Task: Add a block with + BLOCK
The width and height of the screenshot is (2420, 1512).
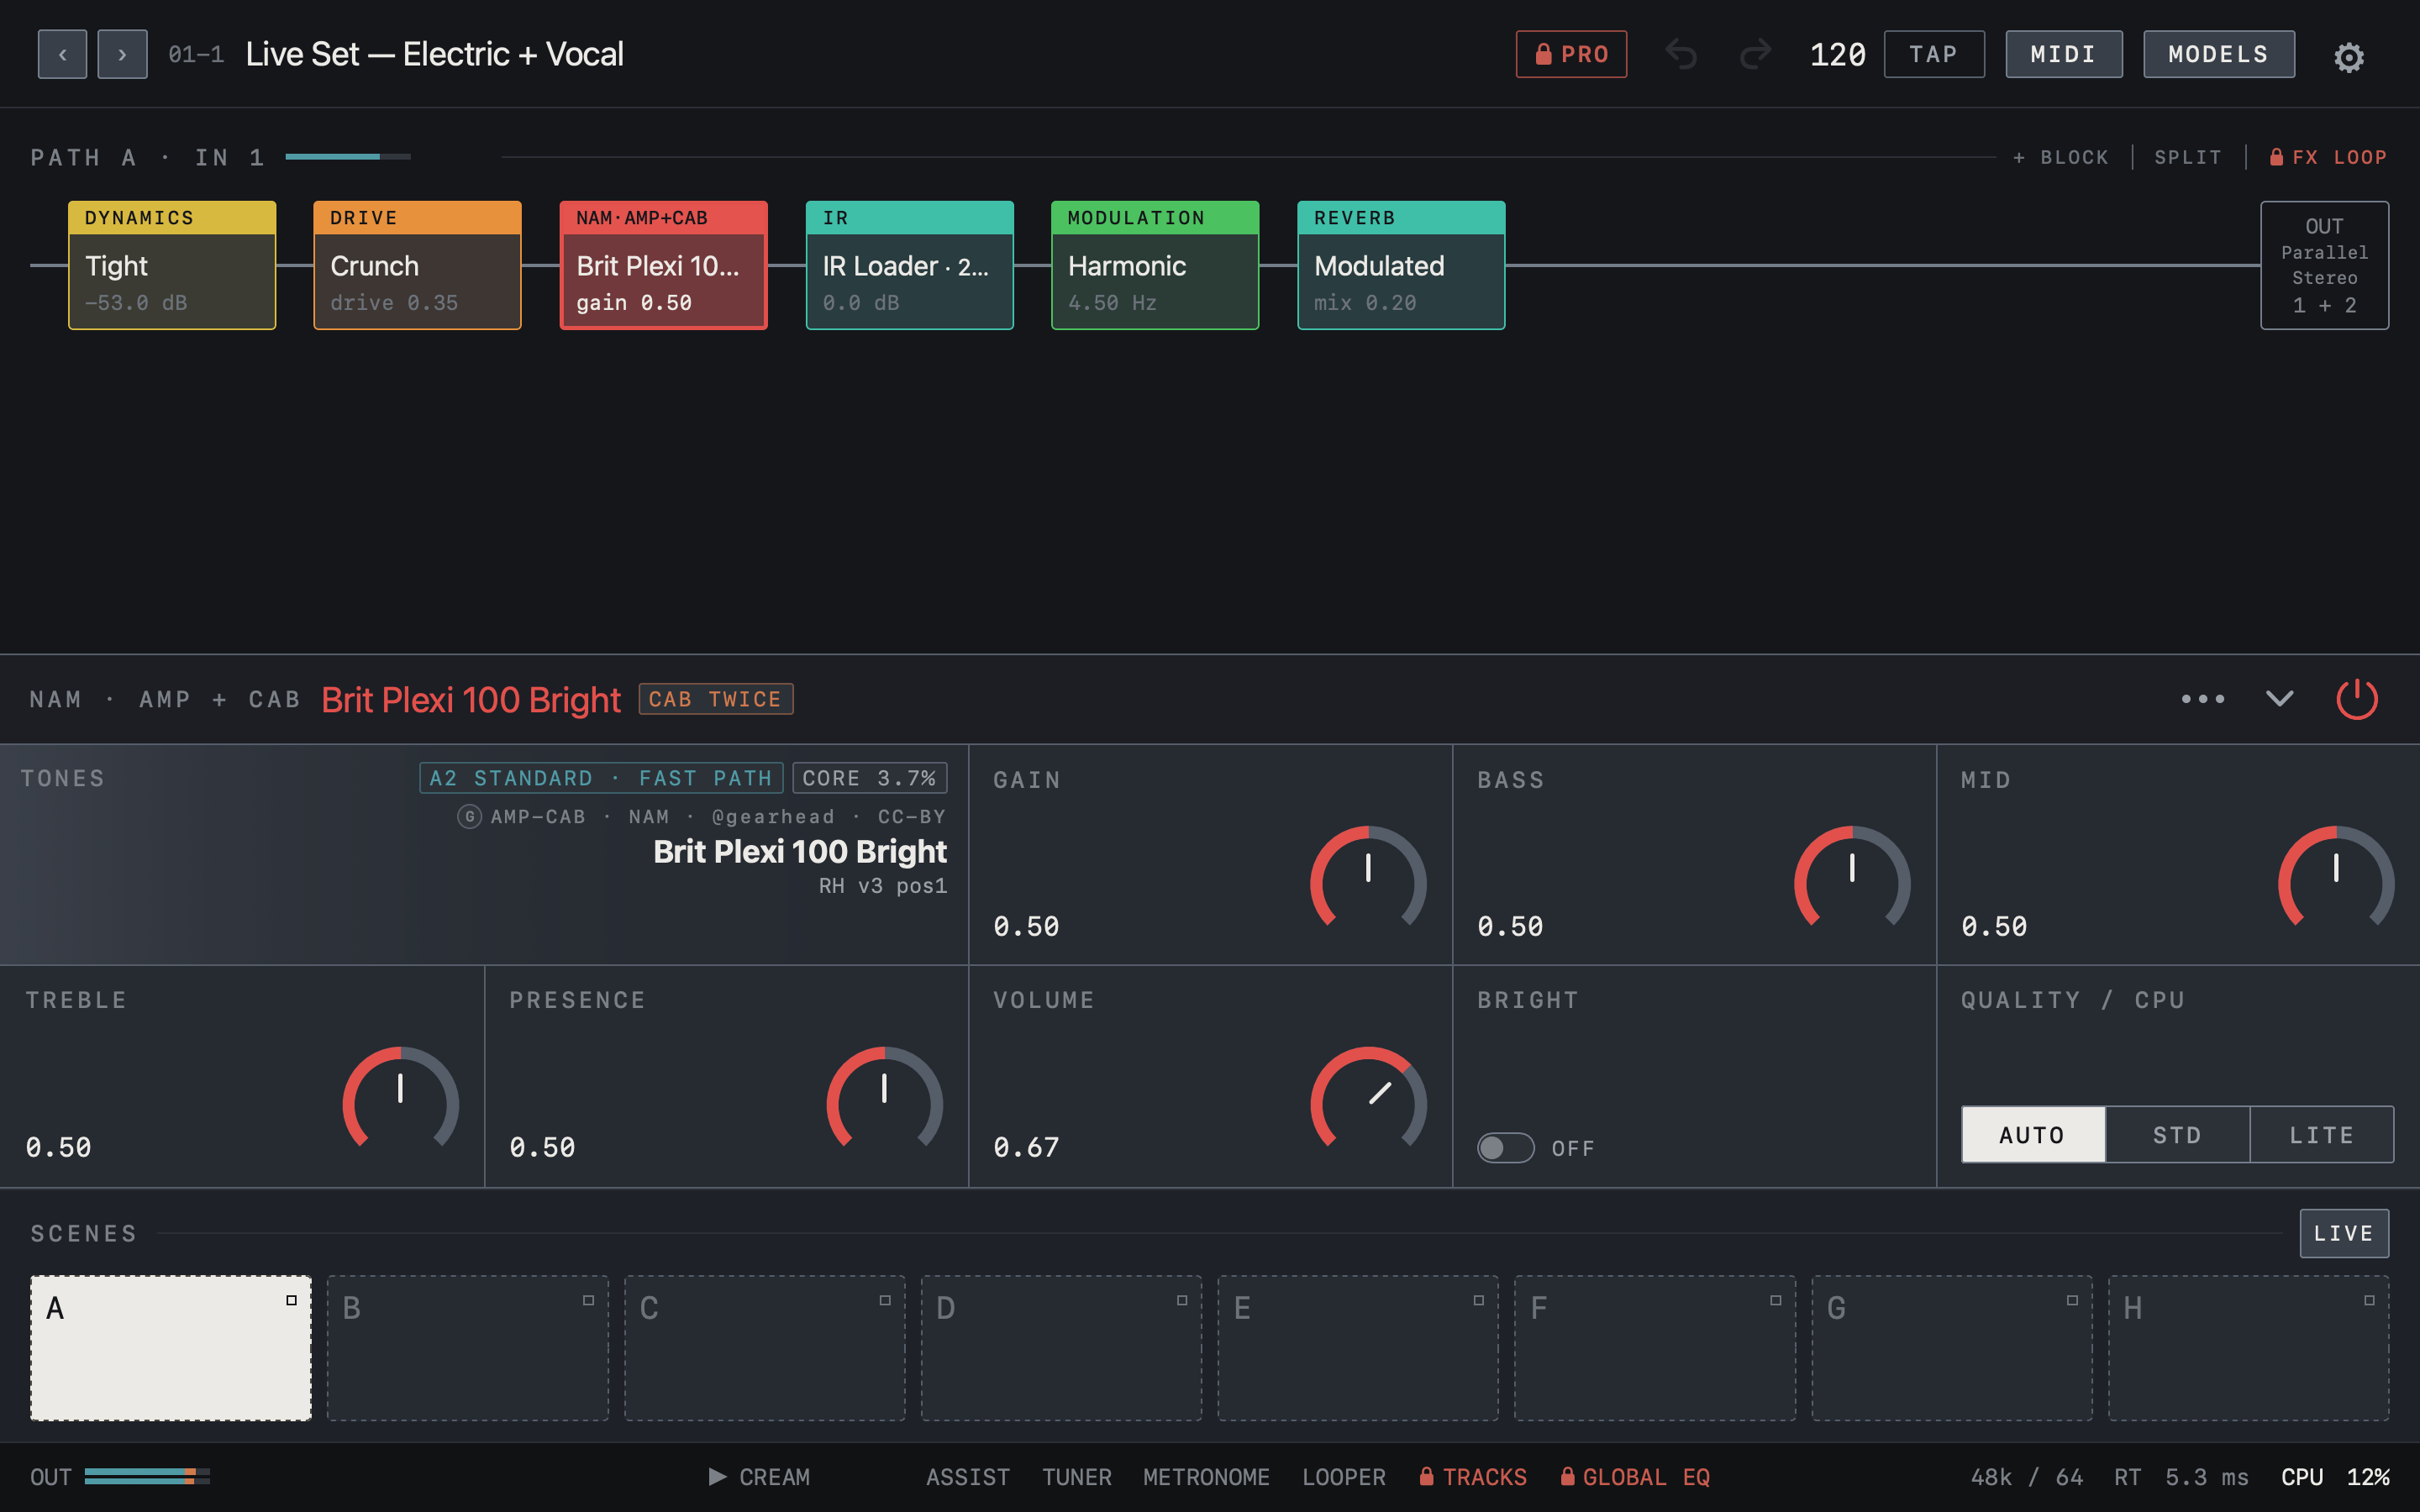Action: coord(2060,157)
